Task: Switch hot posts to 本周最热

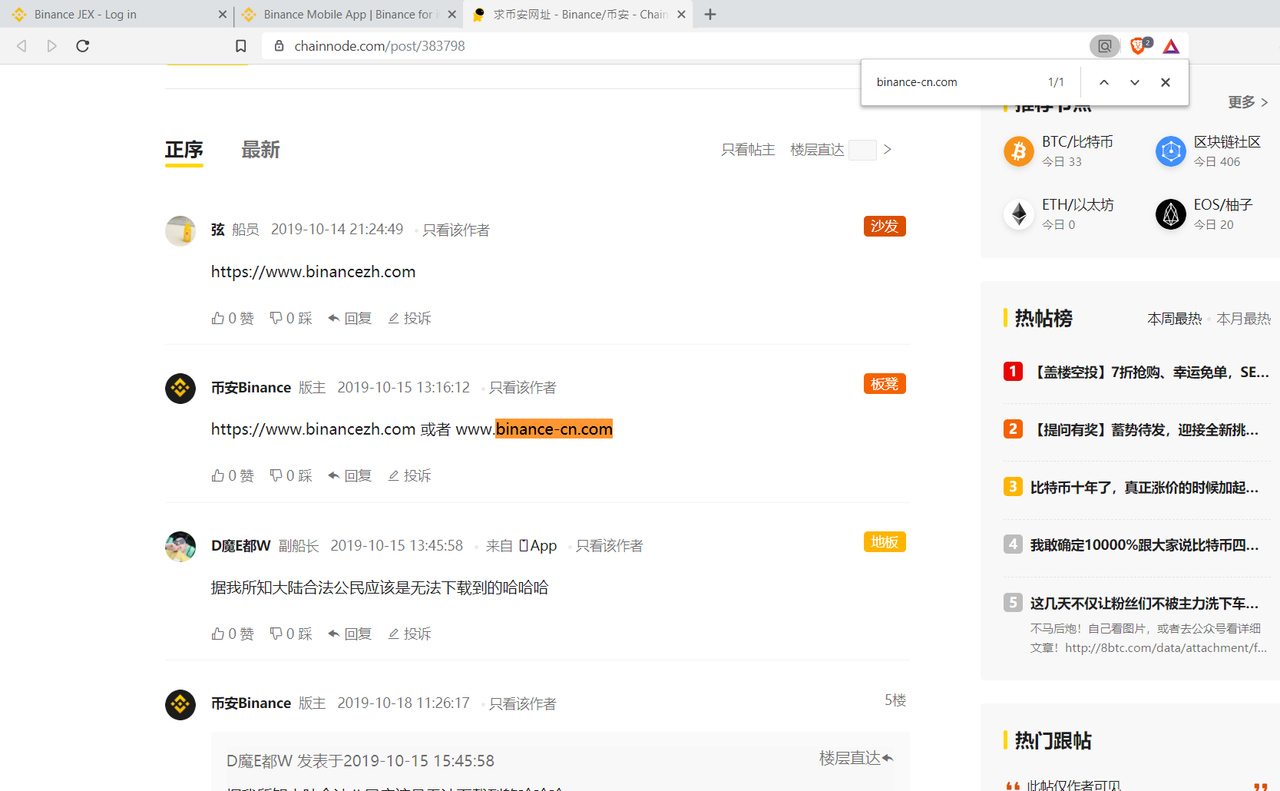Action: [1174, 318]
